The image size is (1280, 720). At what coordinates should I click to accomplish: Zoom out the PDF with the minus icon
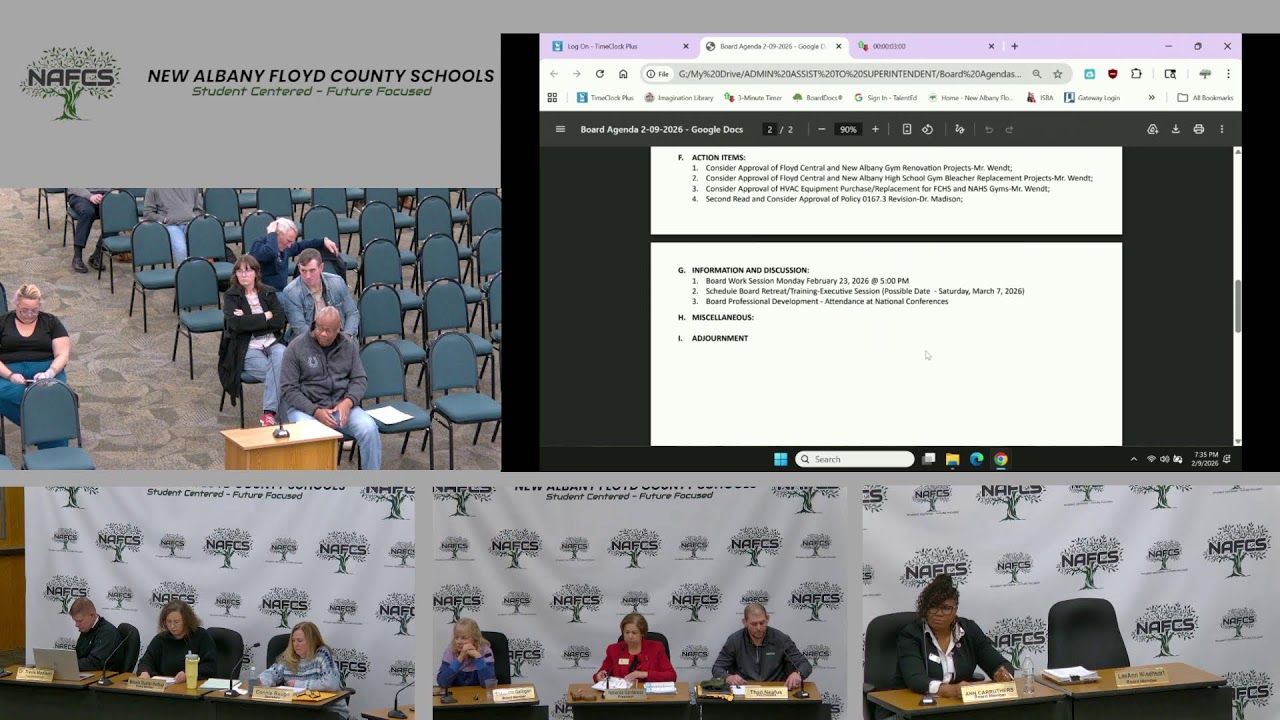[x=822, y=129]
